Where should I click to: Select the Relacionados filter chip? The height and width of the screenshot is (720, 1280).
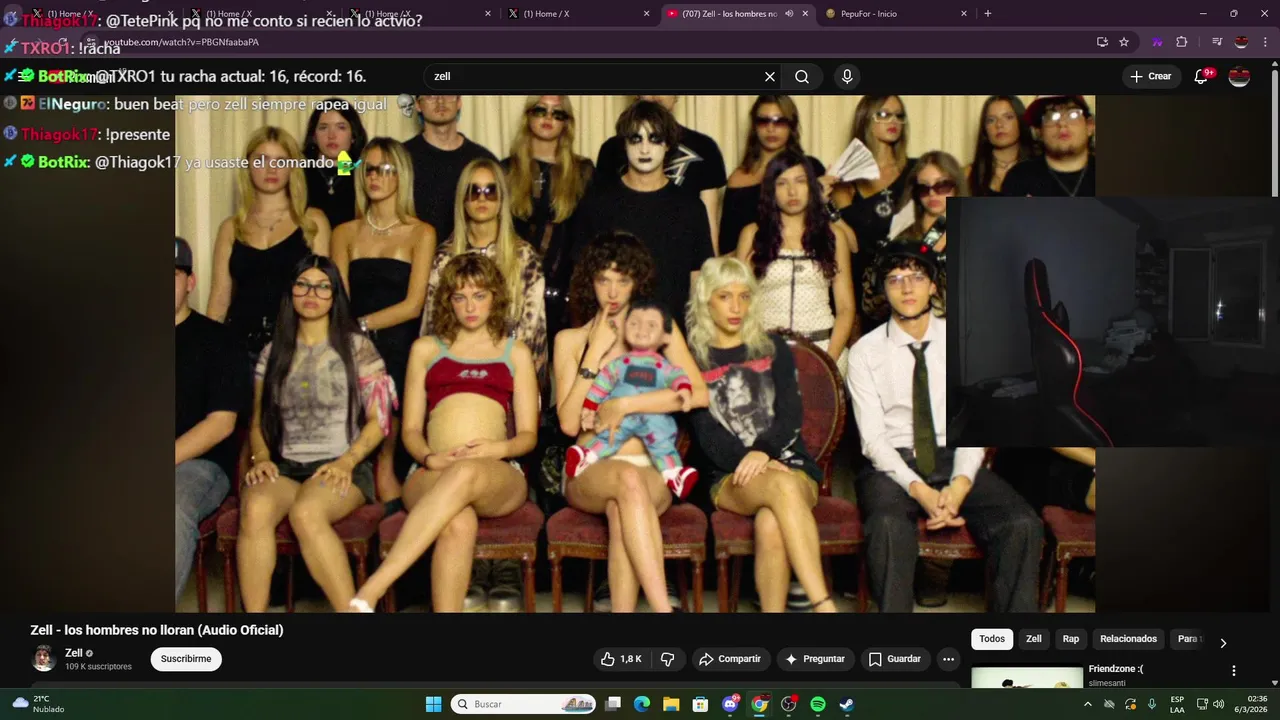pyautogui.click(x=1128, y=639)
